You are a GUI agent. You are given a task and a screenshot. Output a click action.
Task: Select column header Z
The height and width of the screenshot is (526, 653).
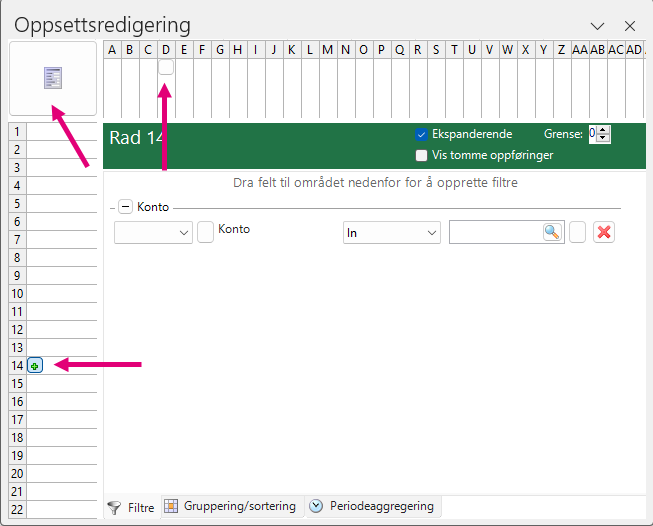pos(561,50)
